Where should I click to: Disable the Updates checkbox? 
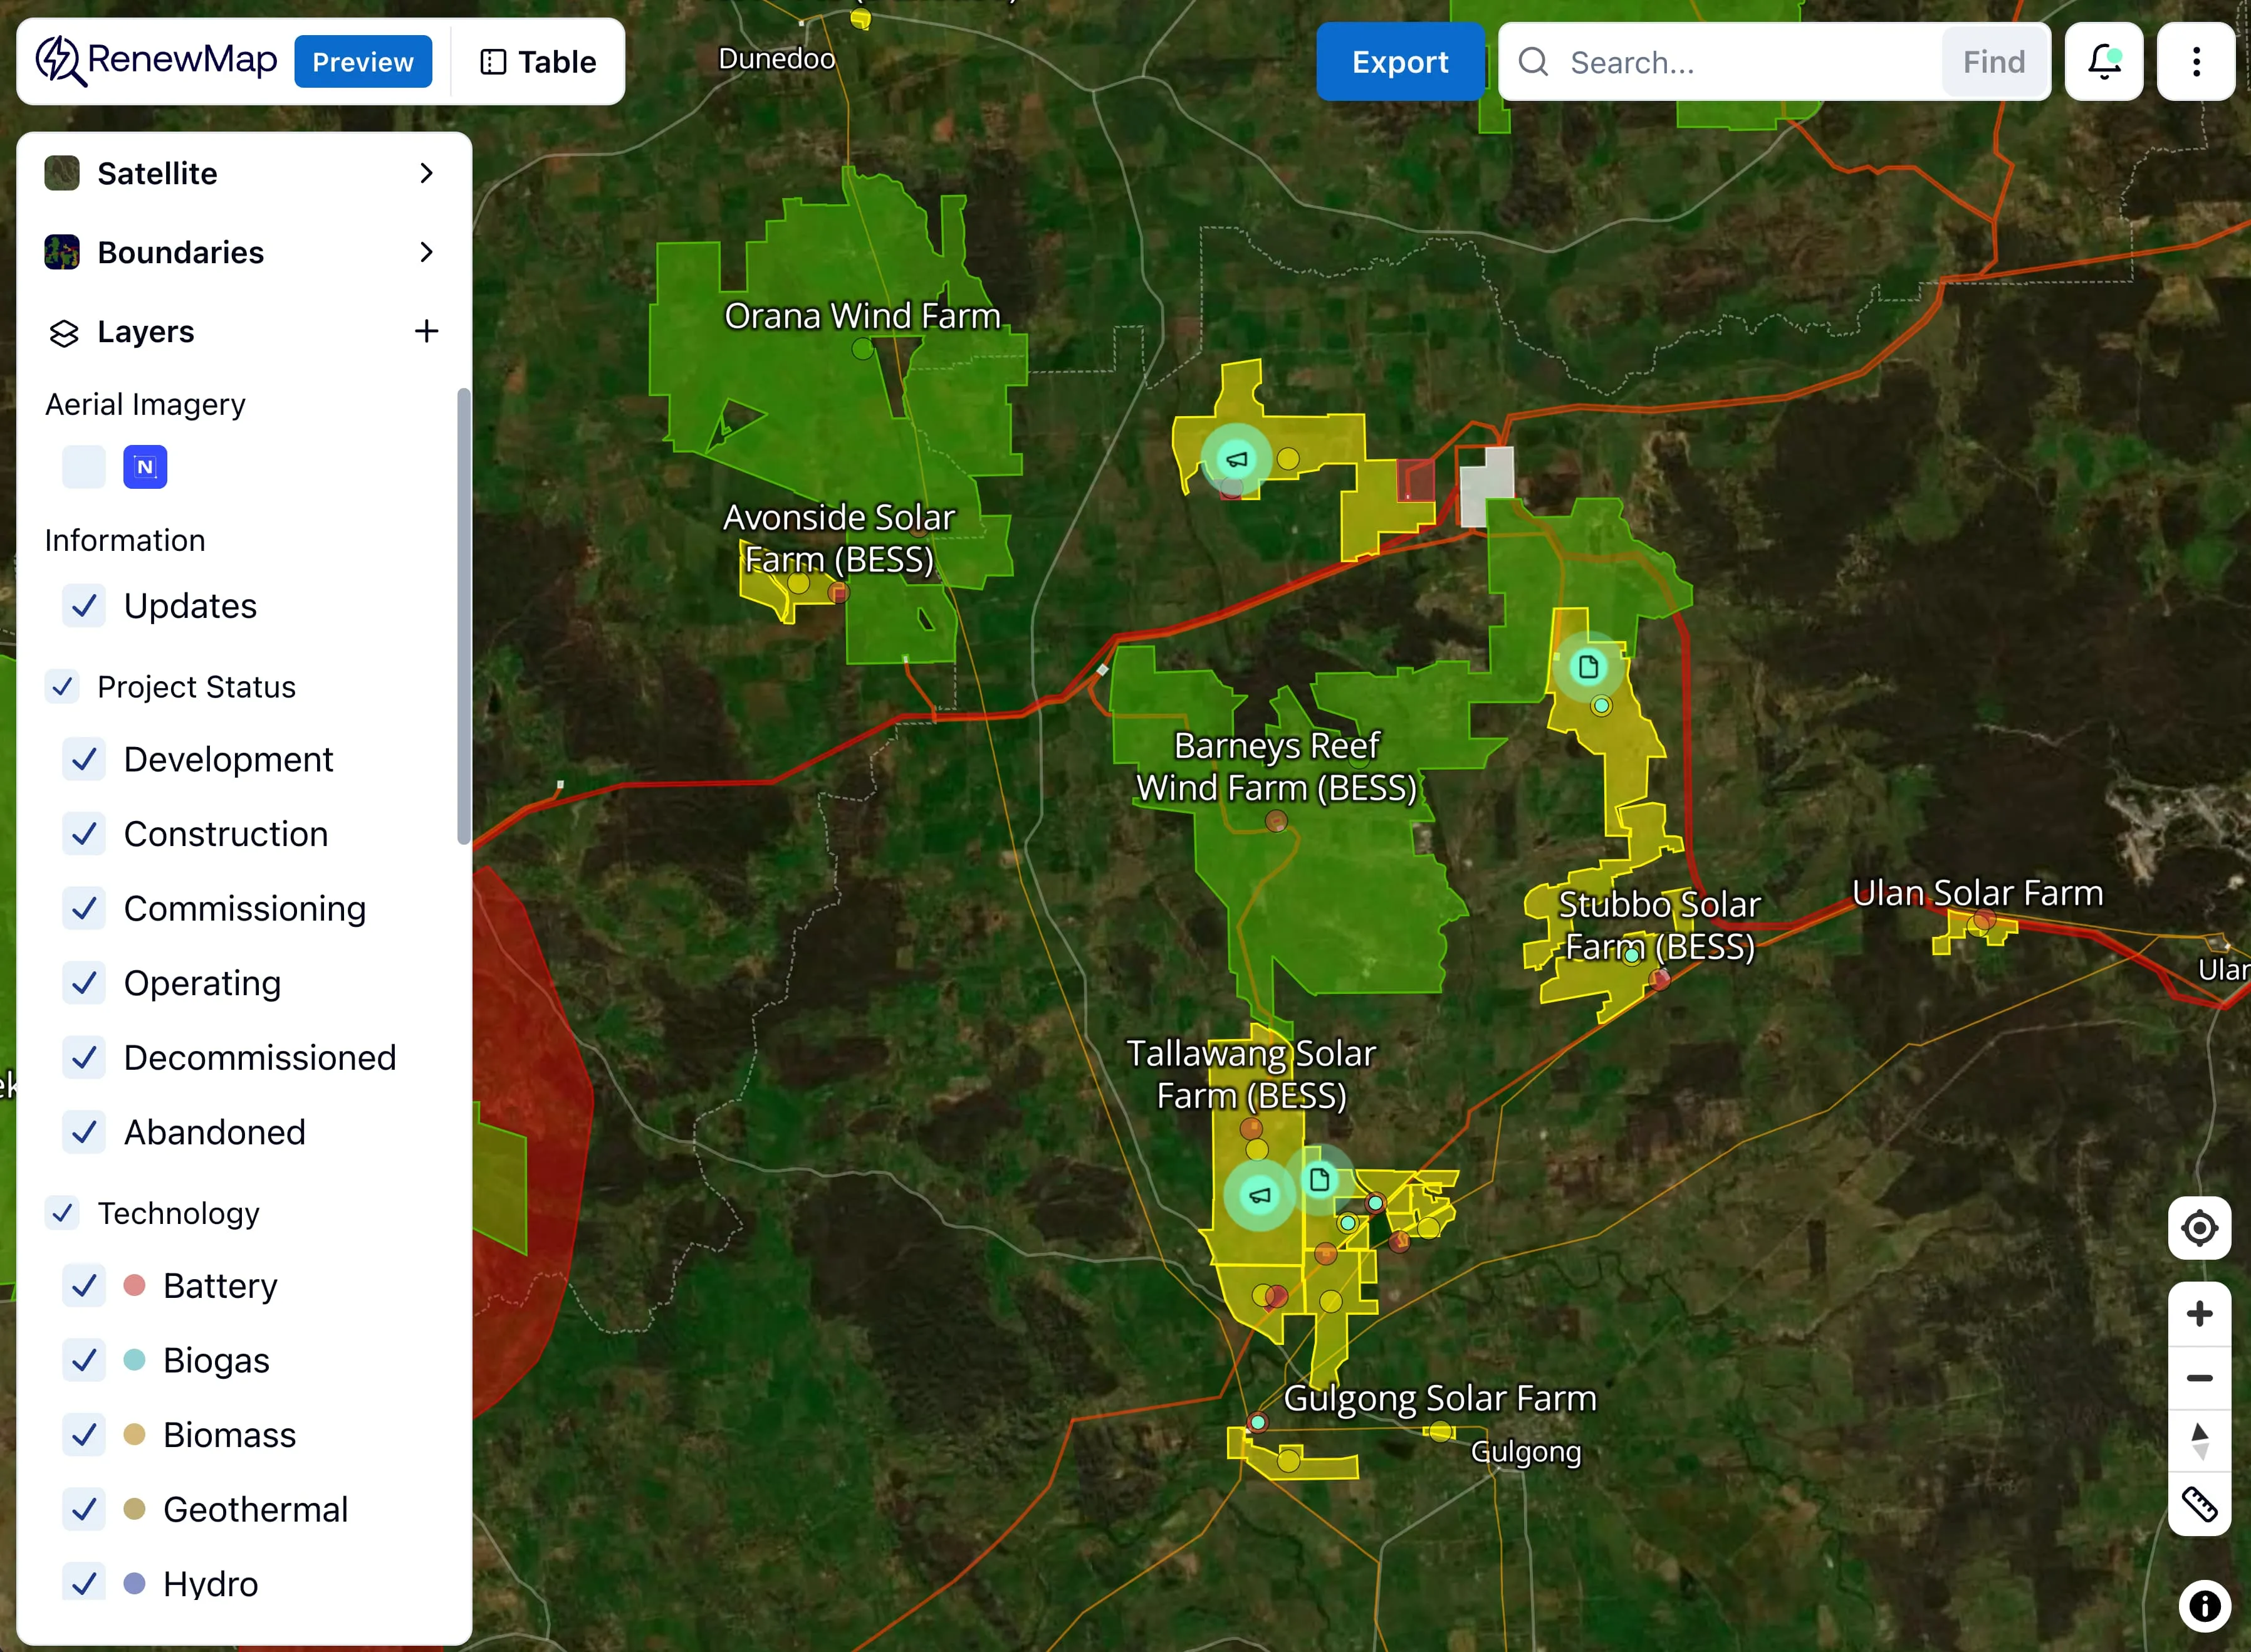tap(84, 605)
